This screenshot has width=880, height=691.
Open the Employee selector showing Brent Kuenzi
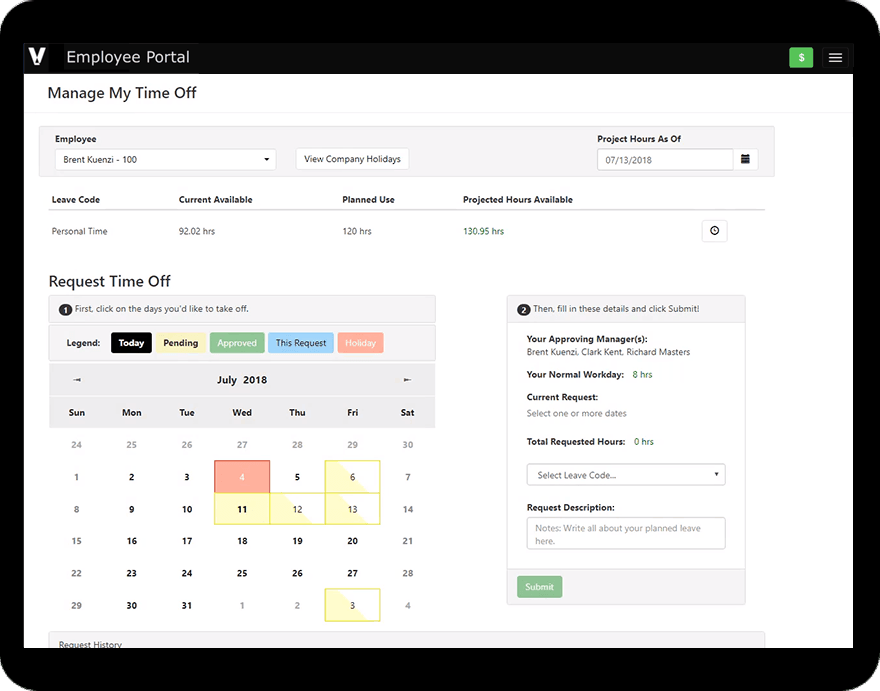165,158
